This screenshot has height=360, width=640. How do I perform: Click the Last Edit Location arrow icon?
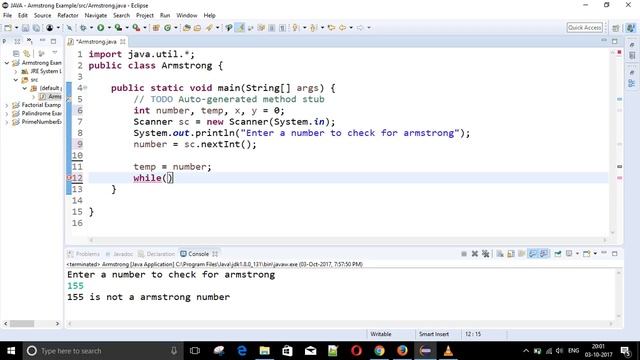click(x=331, y=28)
